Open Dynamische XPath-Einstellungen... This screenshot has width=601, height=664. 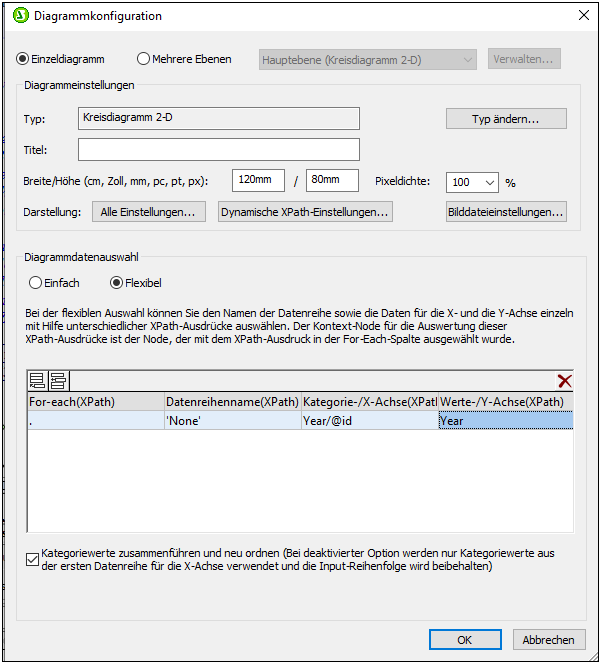pos(305,212)
